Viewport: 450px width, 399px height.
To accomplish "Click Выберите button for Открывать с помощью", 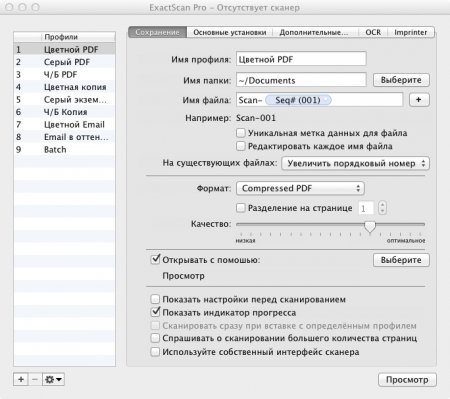I will (x=401, y=260).
